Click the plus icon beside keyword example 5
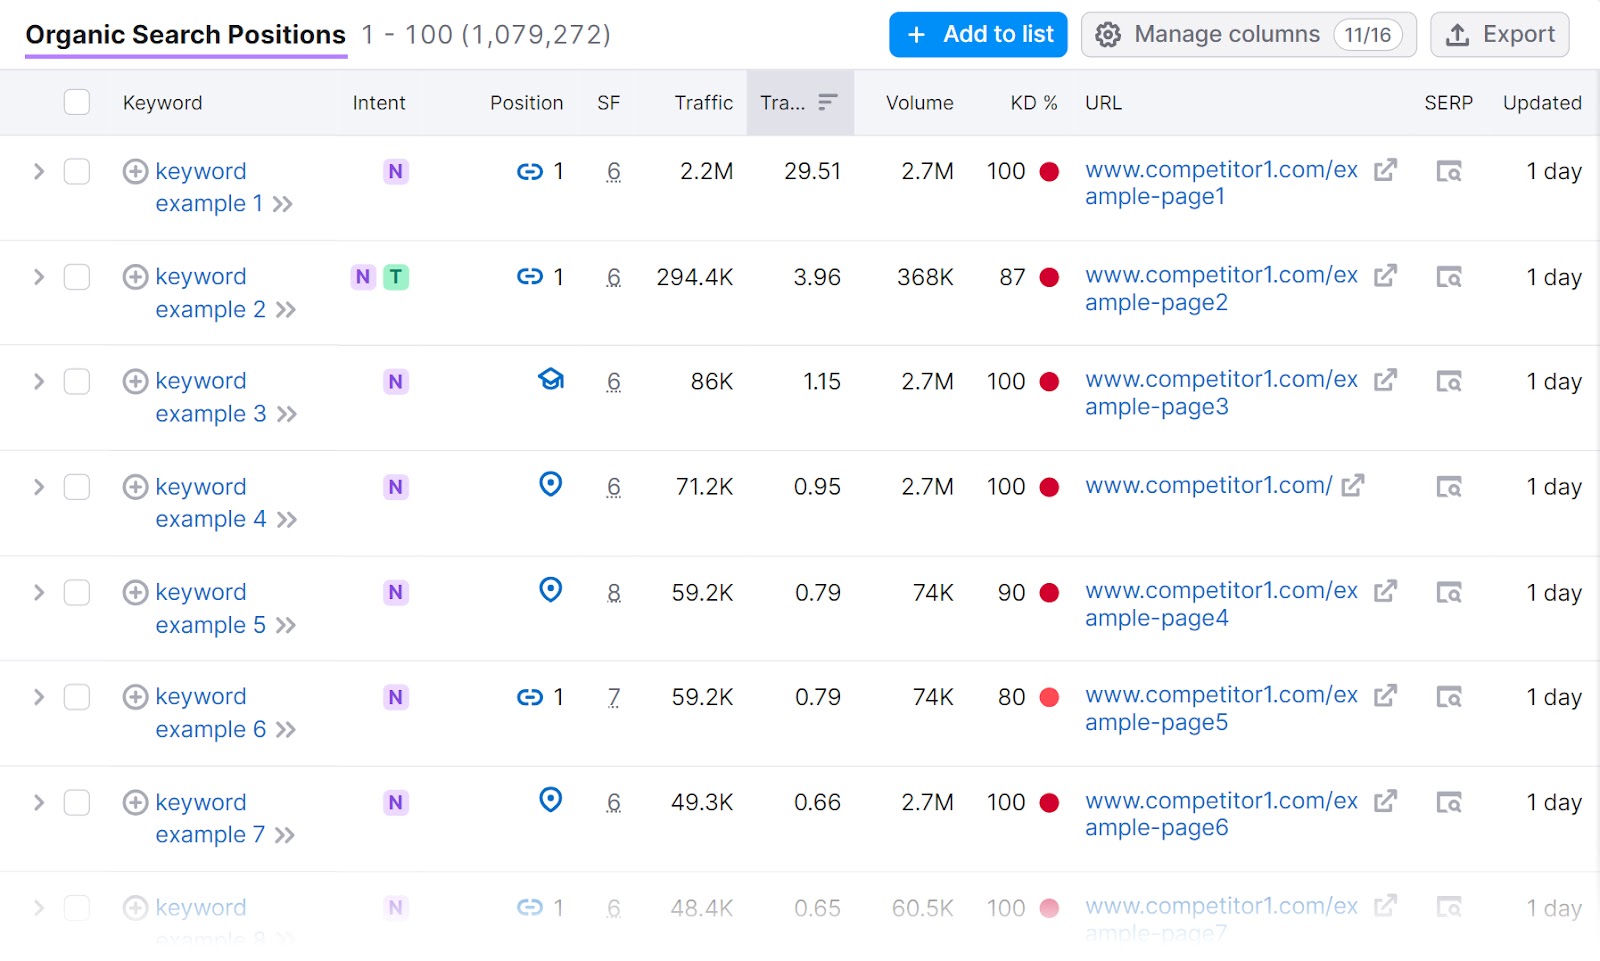Image resolution: width=1600 pixels, height=961 pixels. point(135,592)
